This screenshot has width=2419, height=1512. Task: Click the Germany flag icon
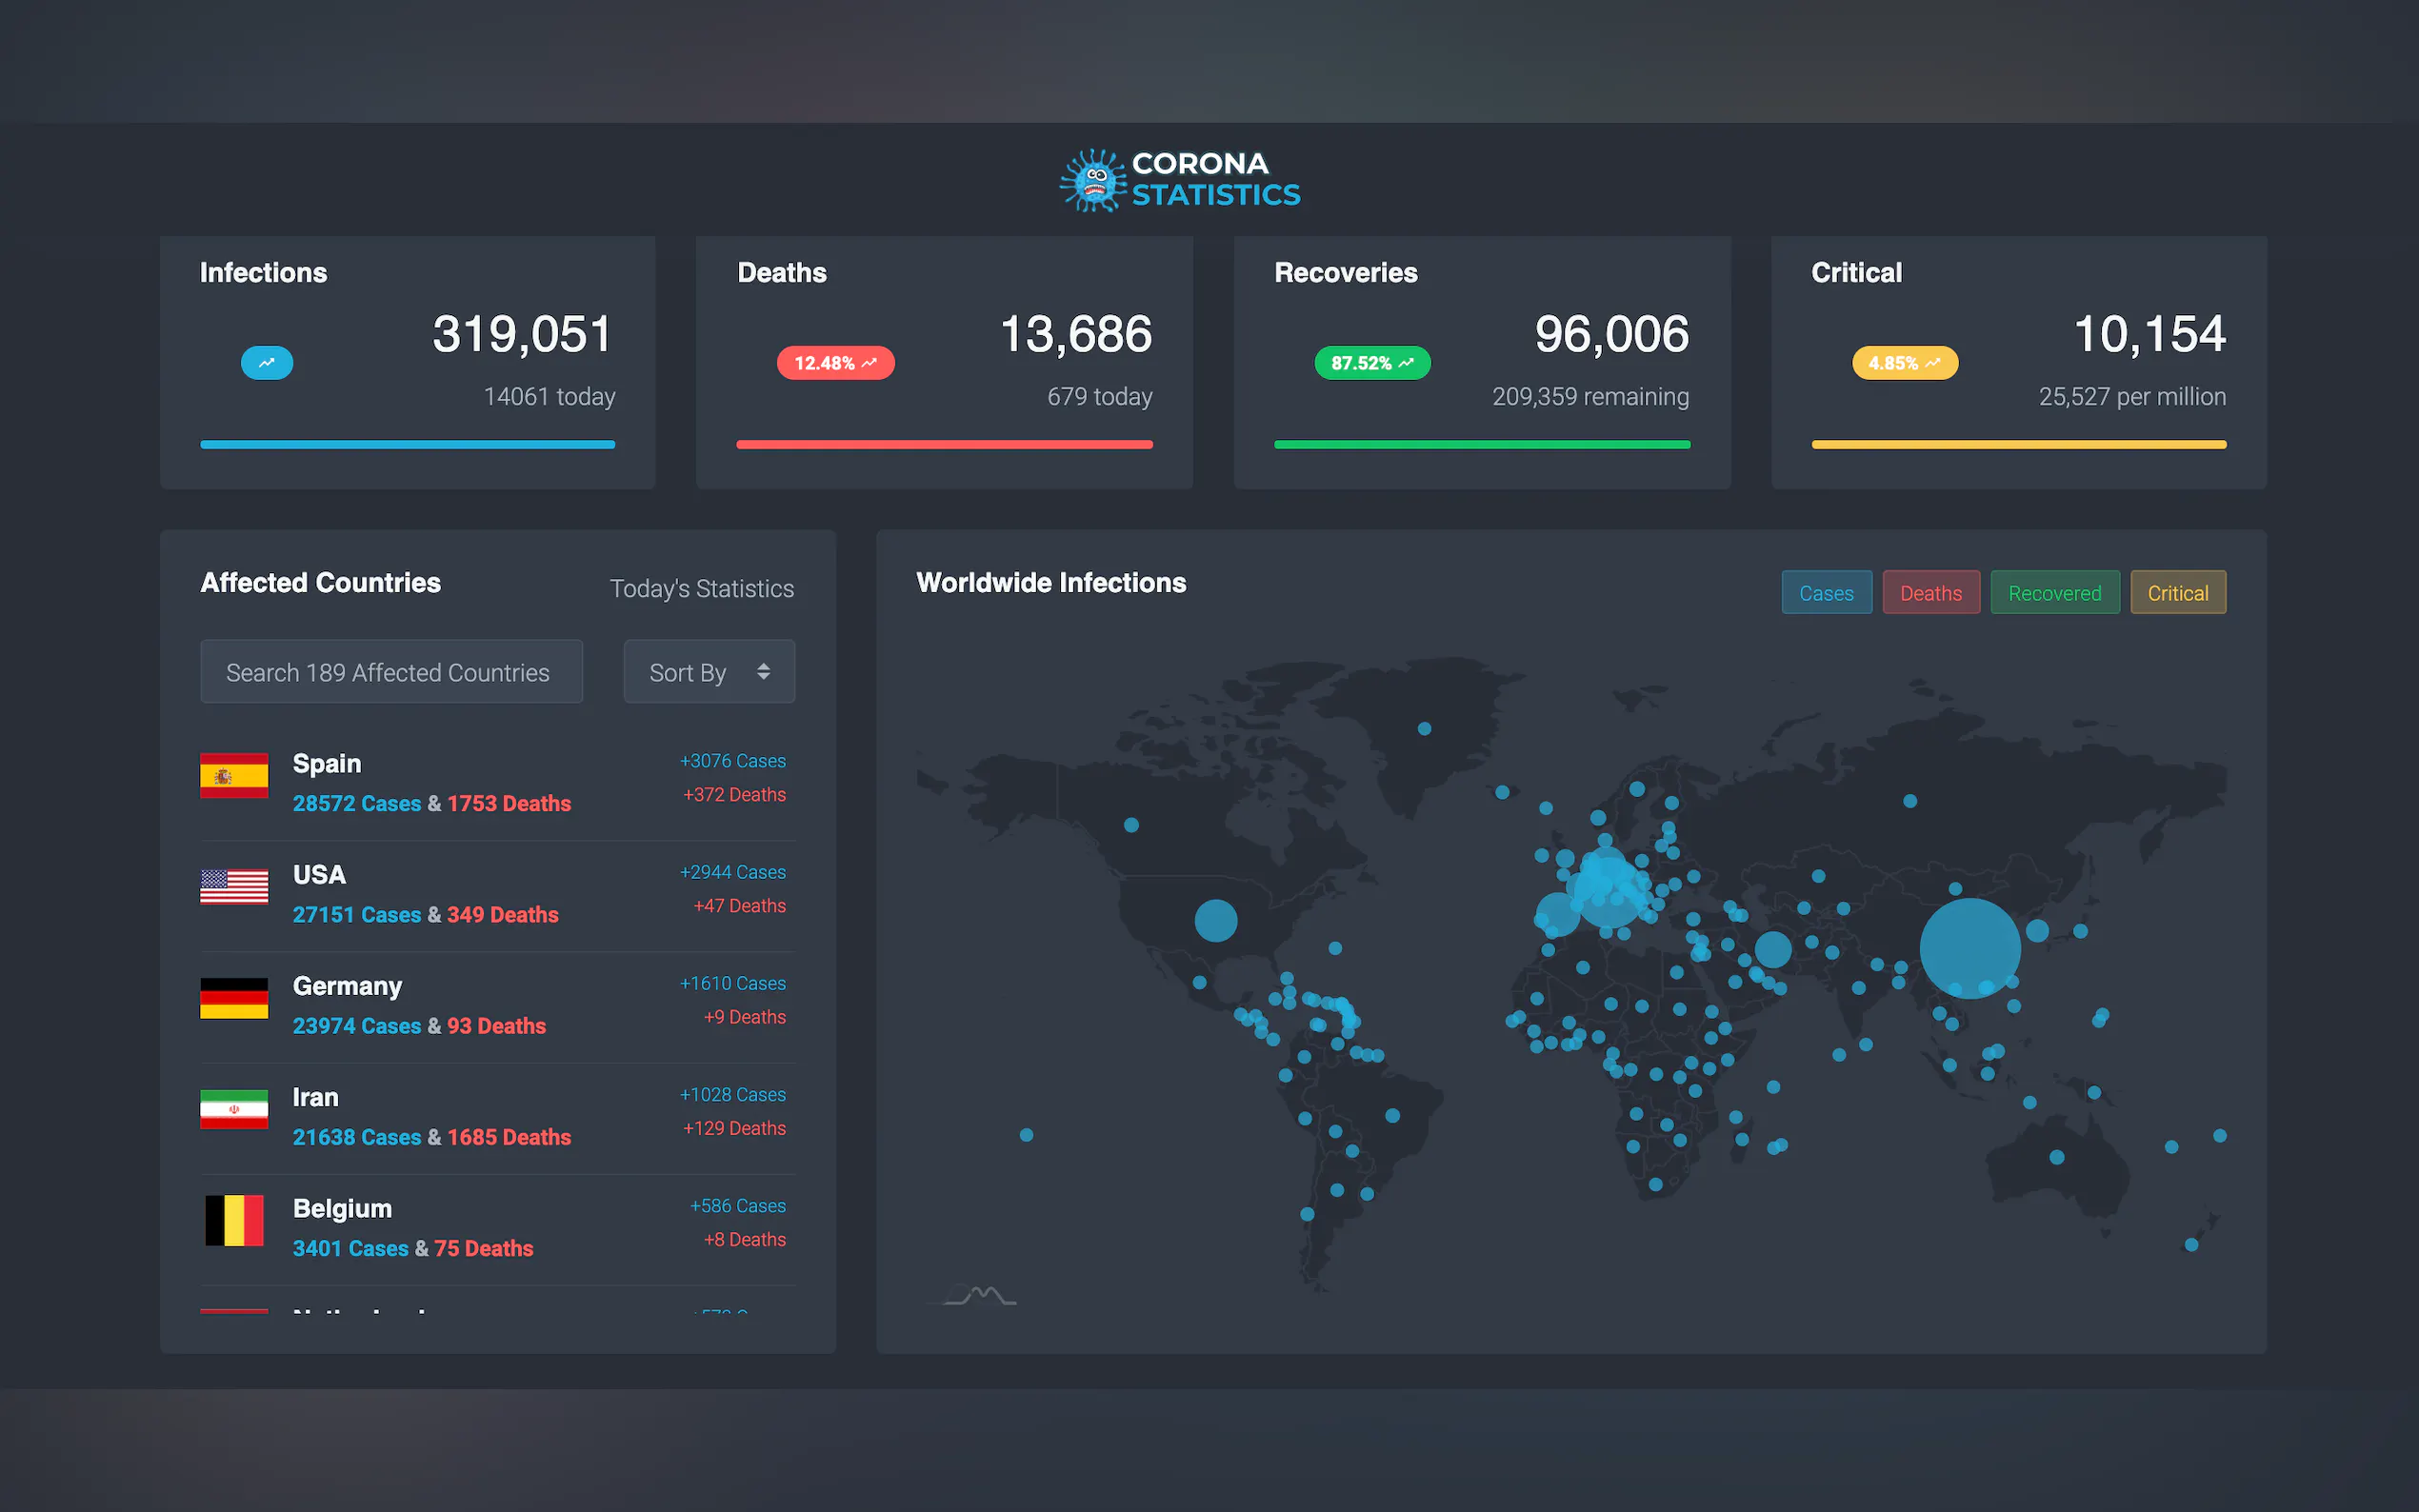234,998
